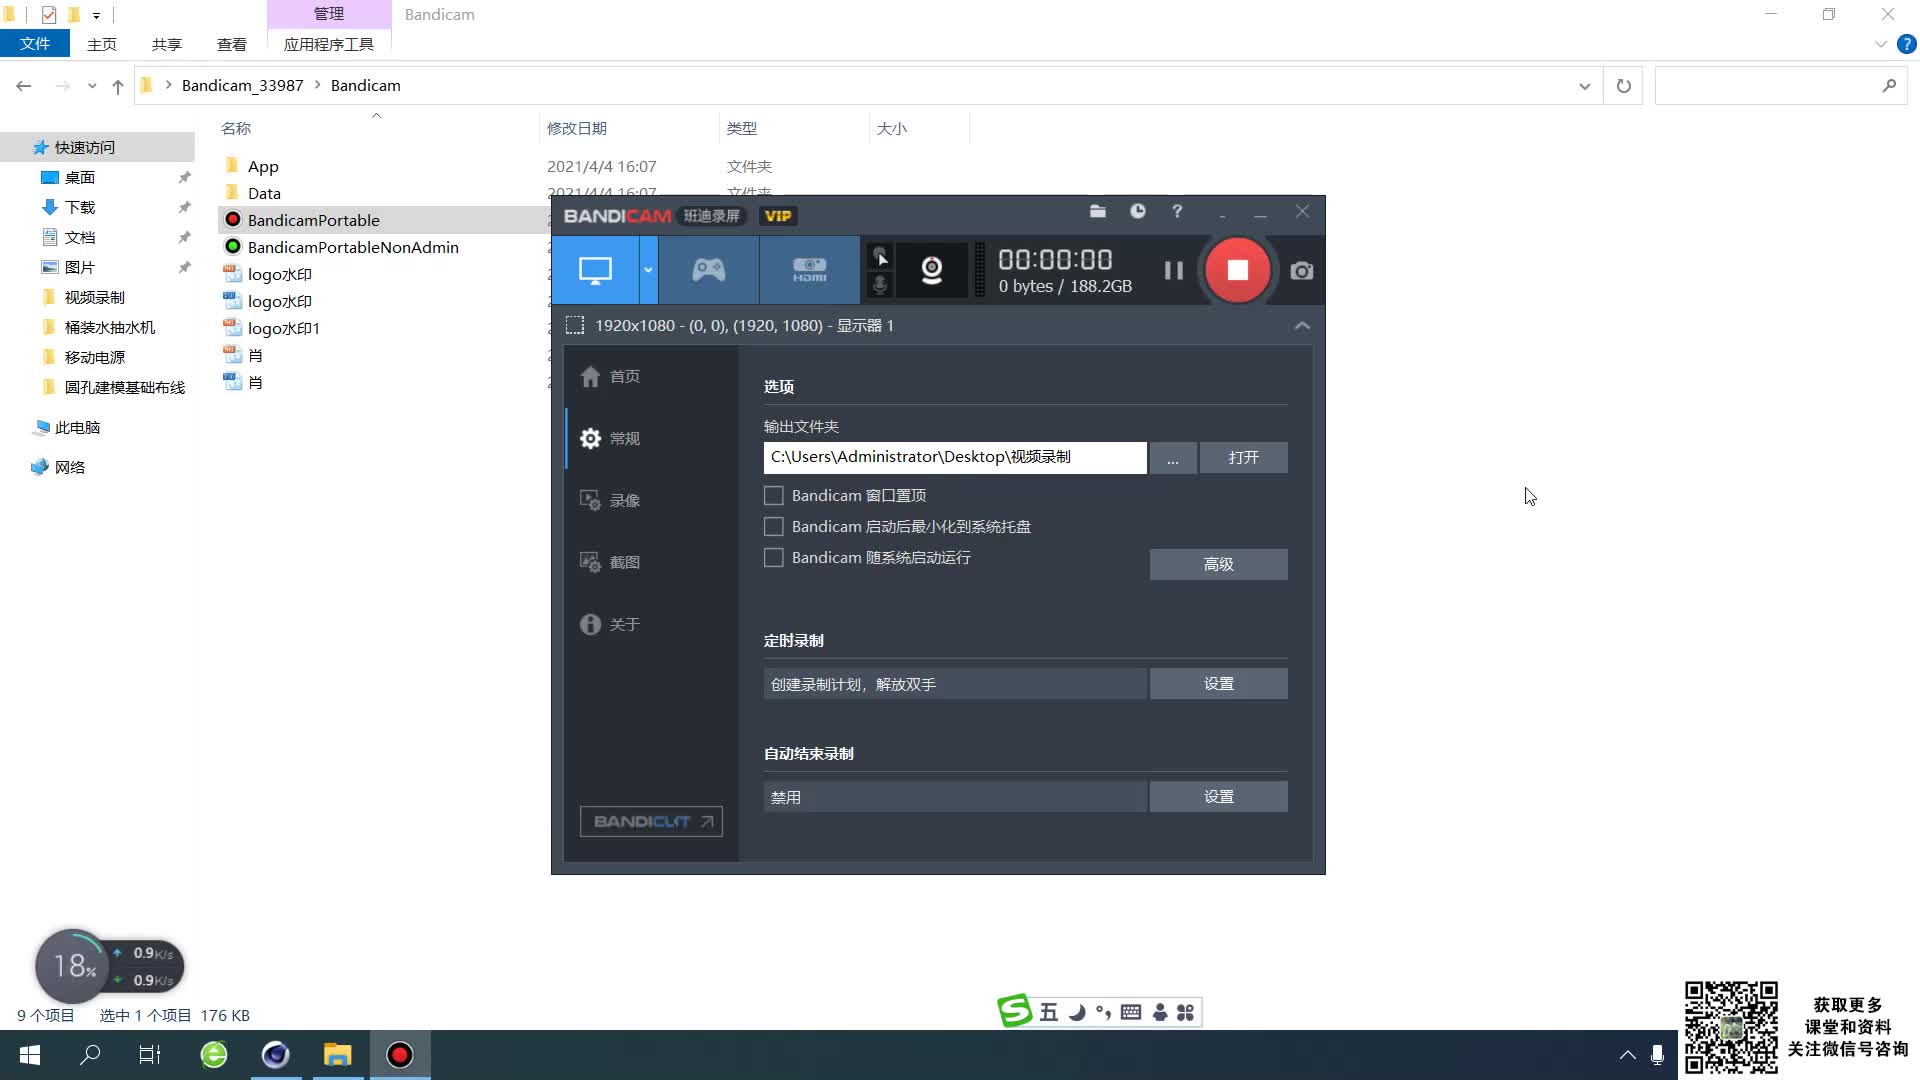The image size is (1920, 1080).
Task: Browse output folder with ... button
Action: pyautogui.click(x=1173, y=457)
